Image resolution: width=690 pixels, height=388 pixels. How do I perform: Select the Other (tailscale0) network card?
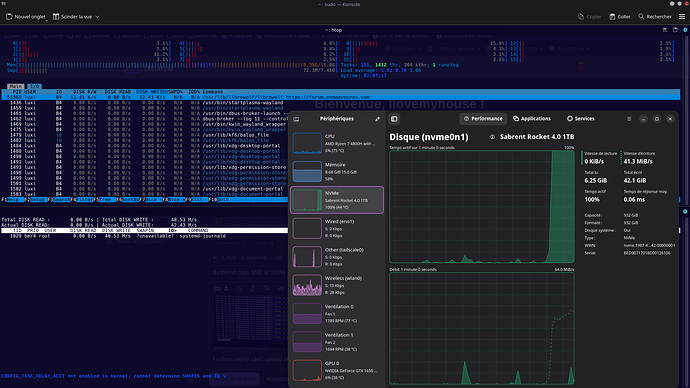click(x=337, y=257)
